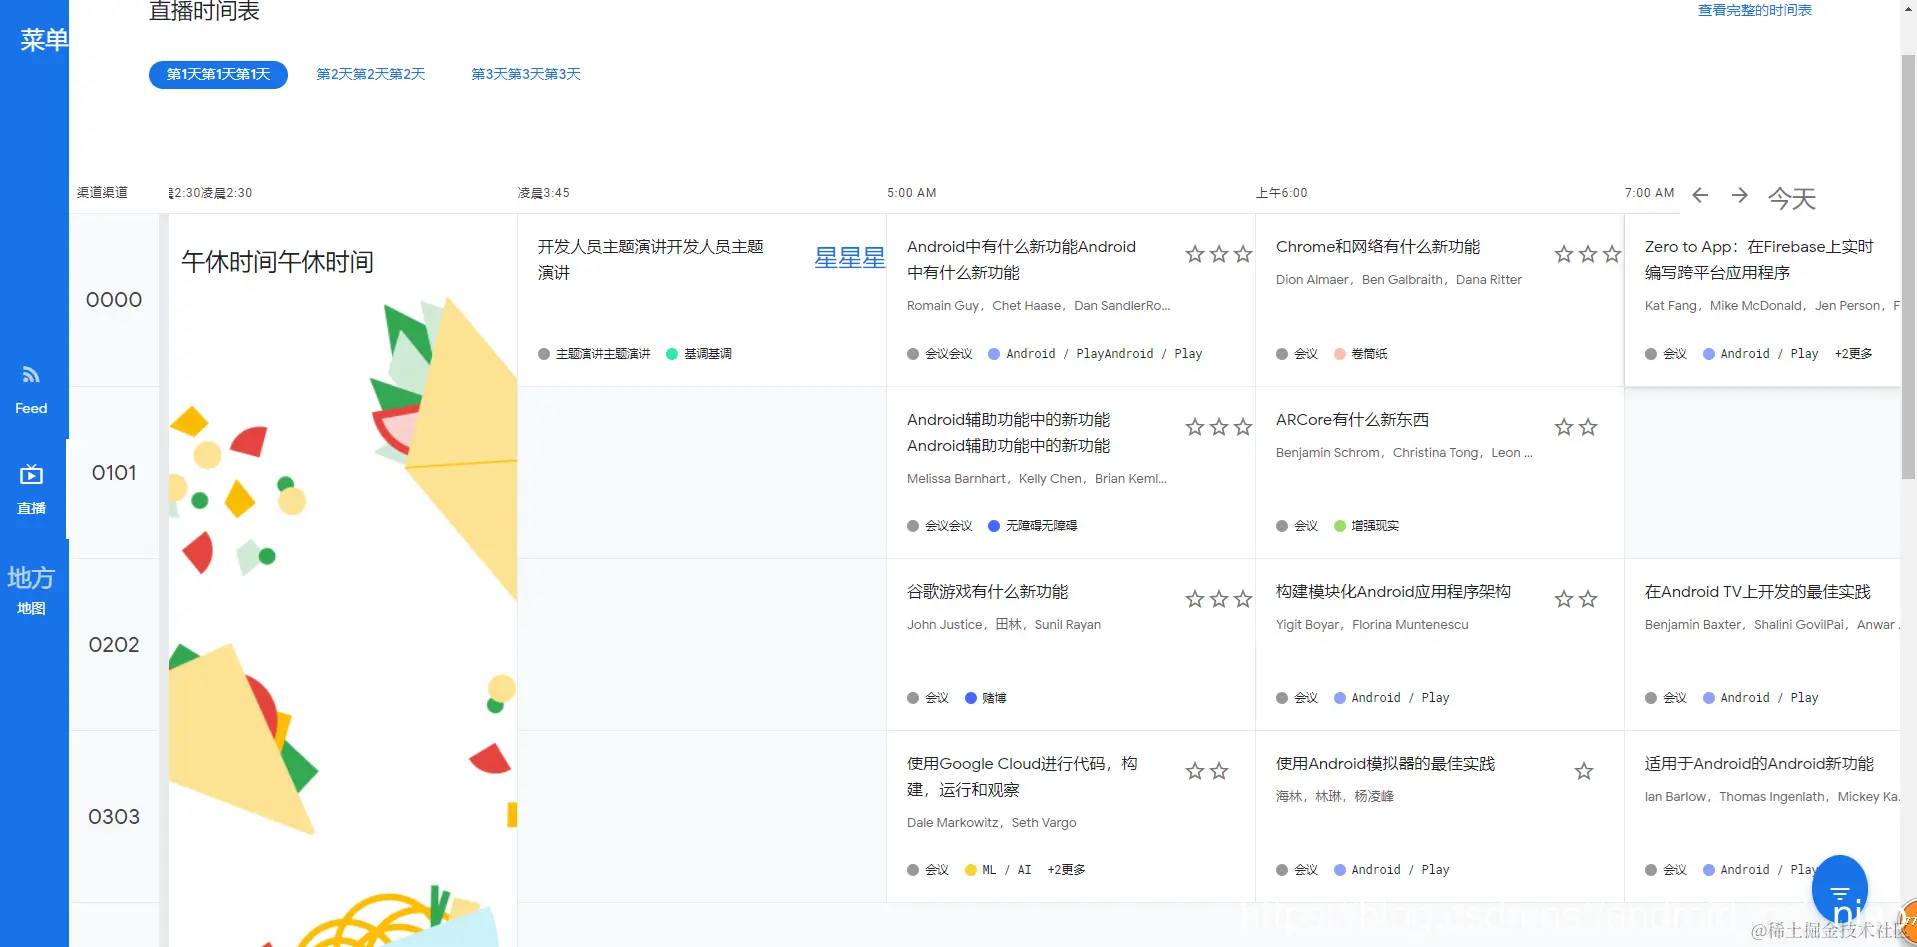1917x947 pixels.
Task: Switch to the 第2天 tab
Action: pyautogui.click(x=371, y=73)
